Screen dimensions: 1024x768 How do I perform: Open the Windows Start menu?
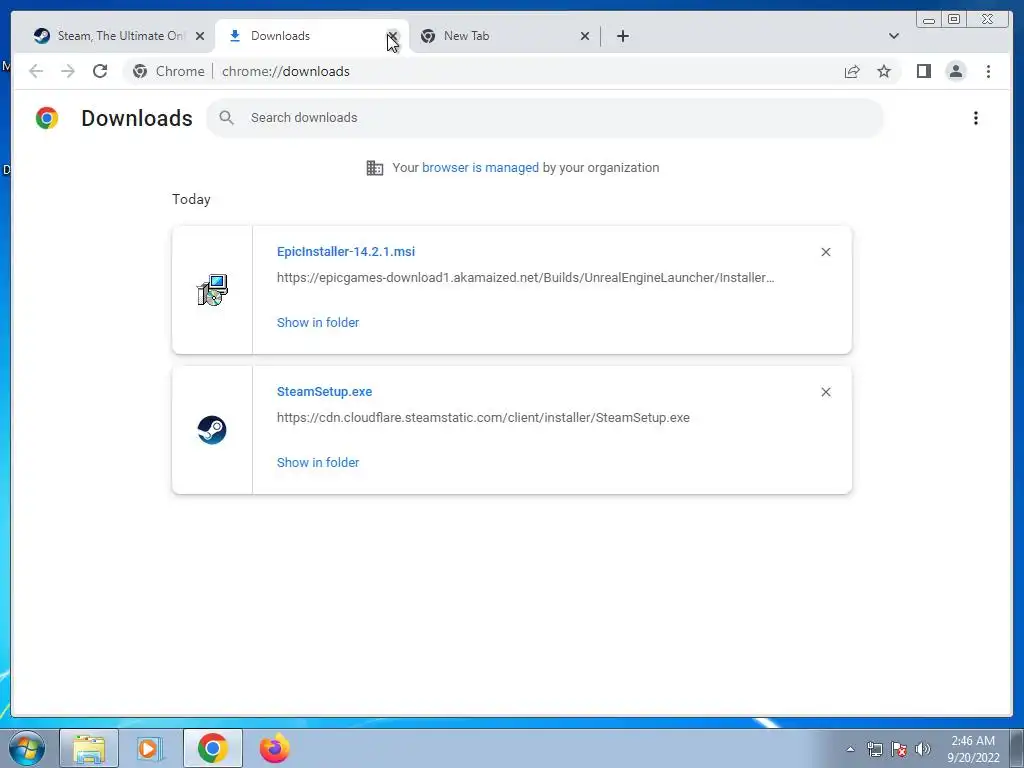pyautogui.click(x=27, y=748)
